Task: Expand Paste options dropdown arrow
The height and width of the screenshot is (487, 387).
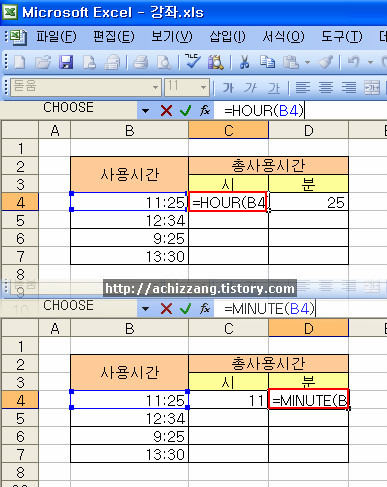Action: (307, 62)
